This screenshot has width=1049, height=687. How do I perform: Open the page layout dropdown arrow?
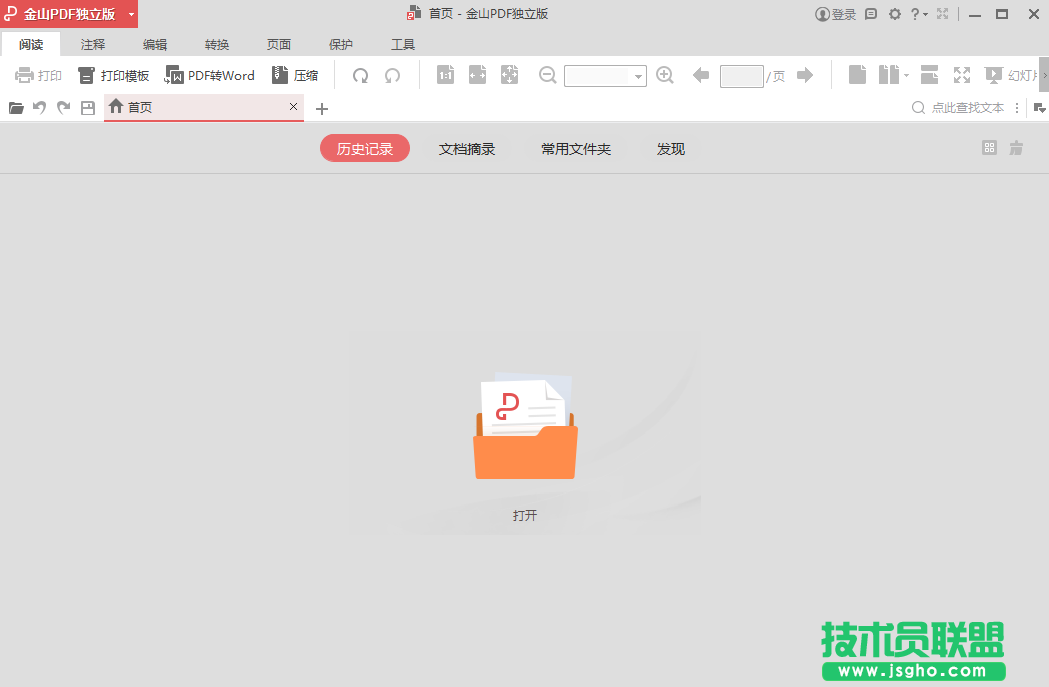(x=906, y=75)
